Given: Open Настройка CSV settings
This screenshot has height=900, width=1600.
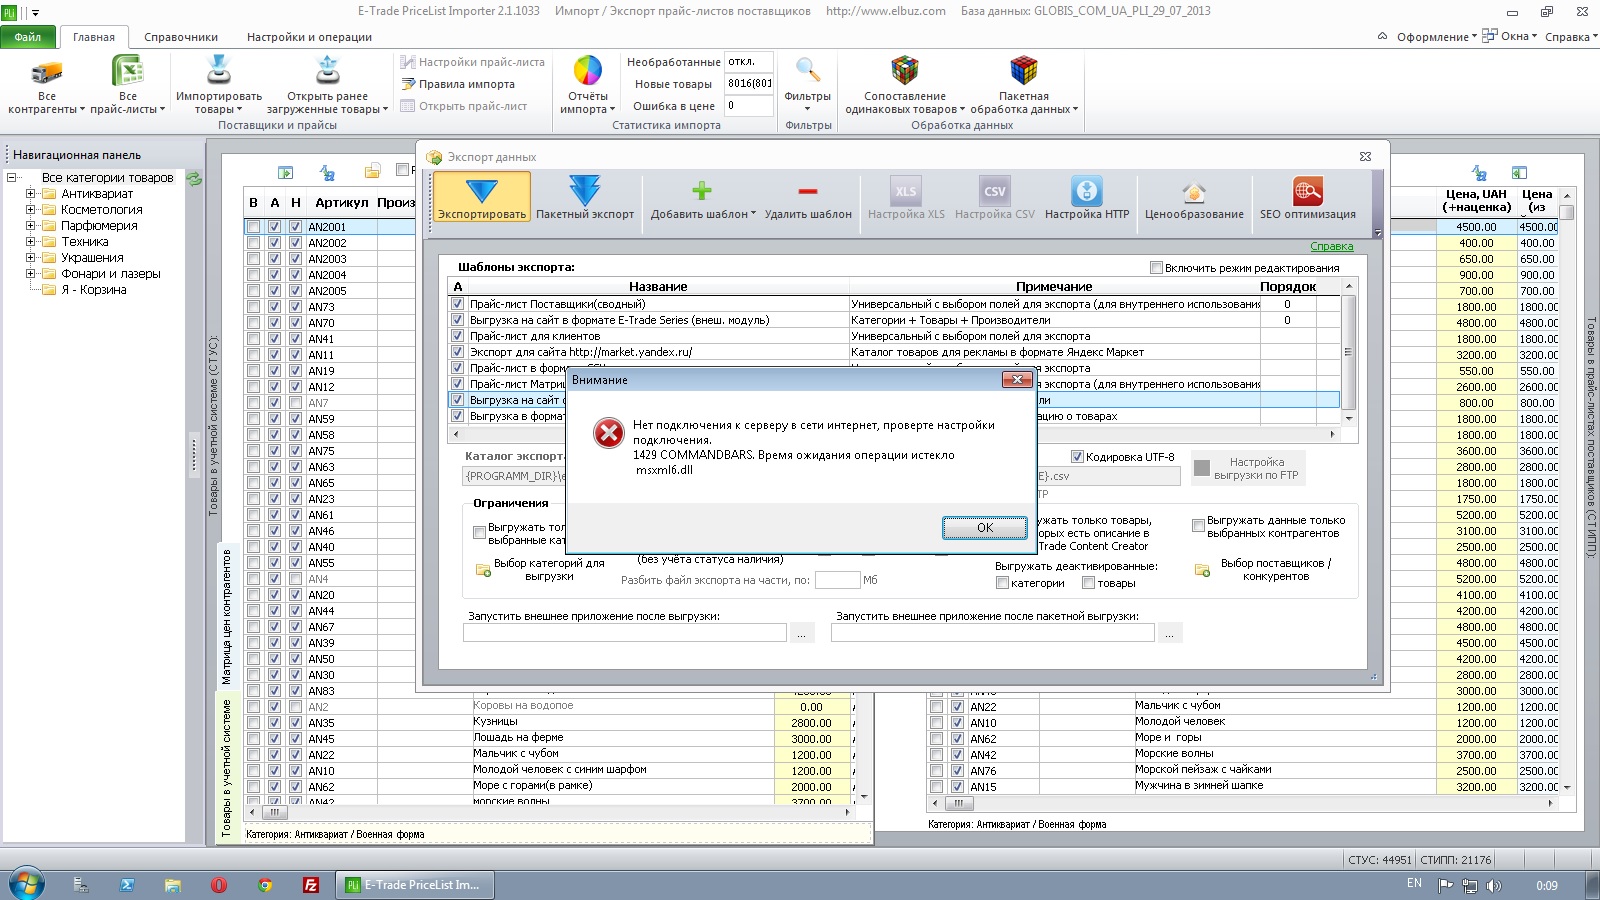Looking at the screenshot, I should pos(995,197).
